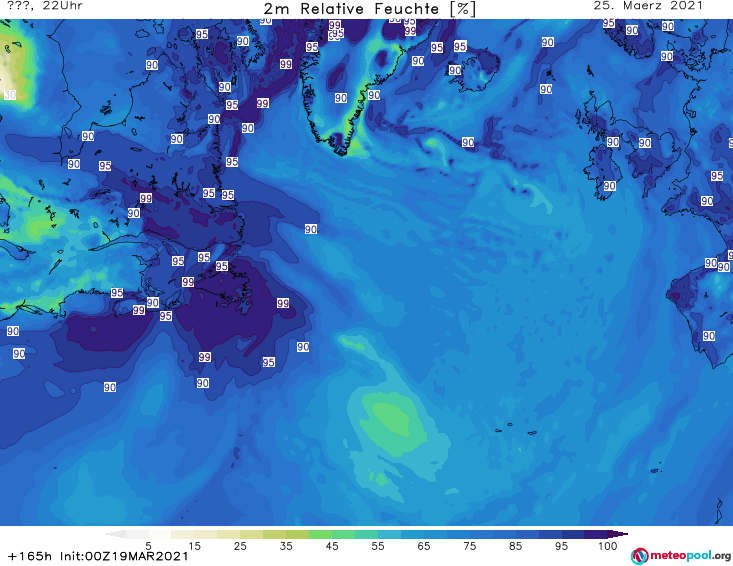Click the colorbar label '45'
733x566 pixels.
[332, 546]
